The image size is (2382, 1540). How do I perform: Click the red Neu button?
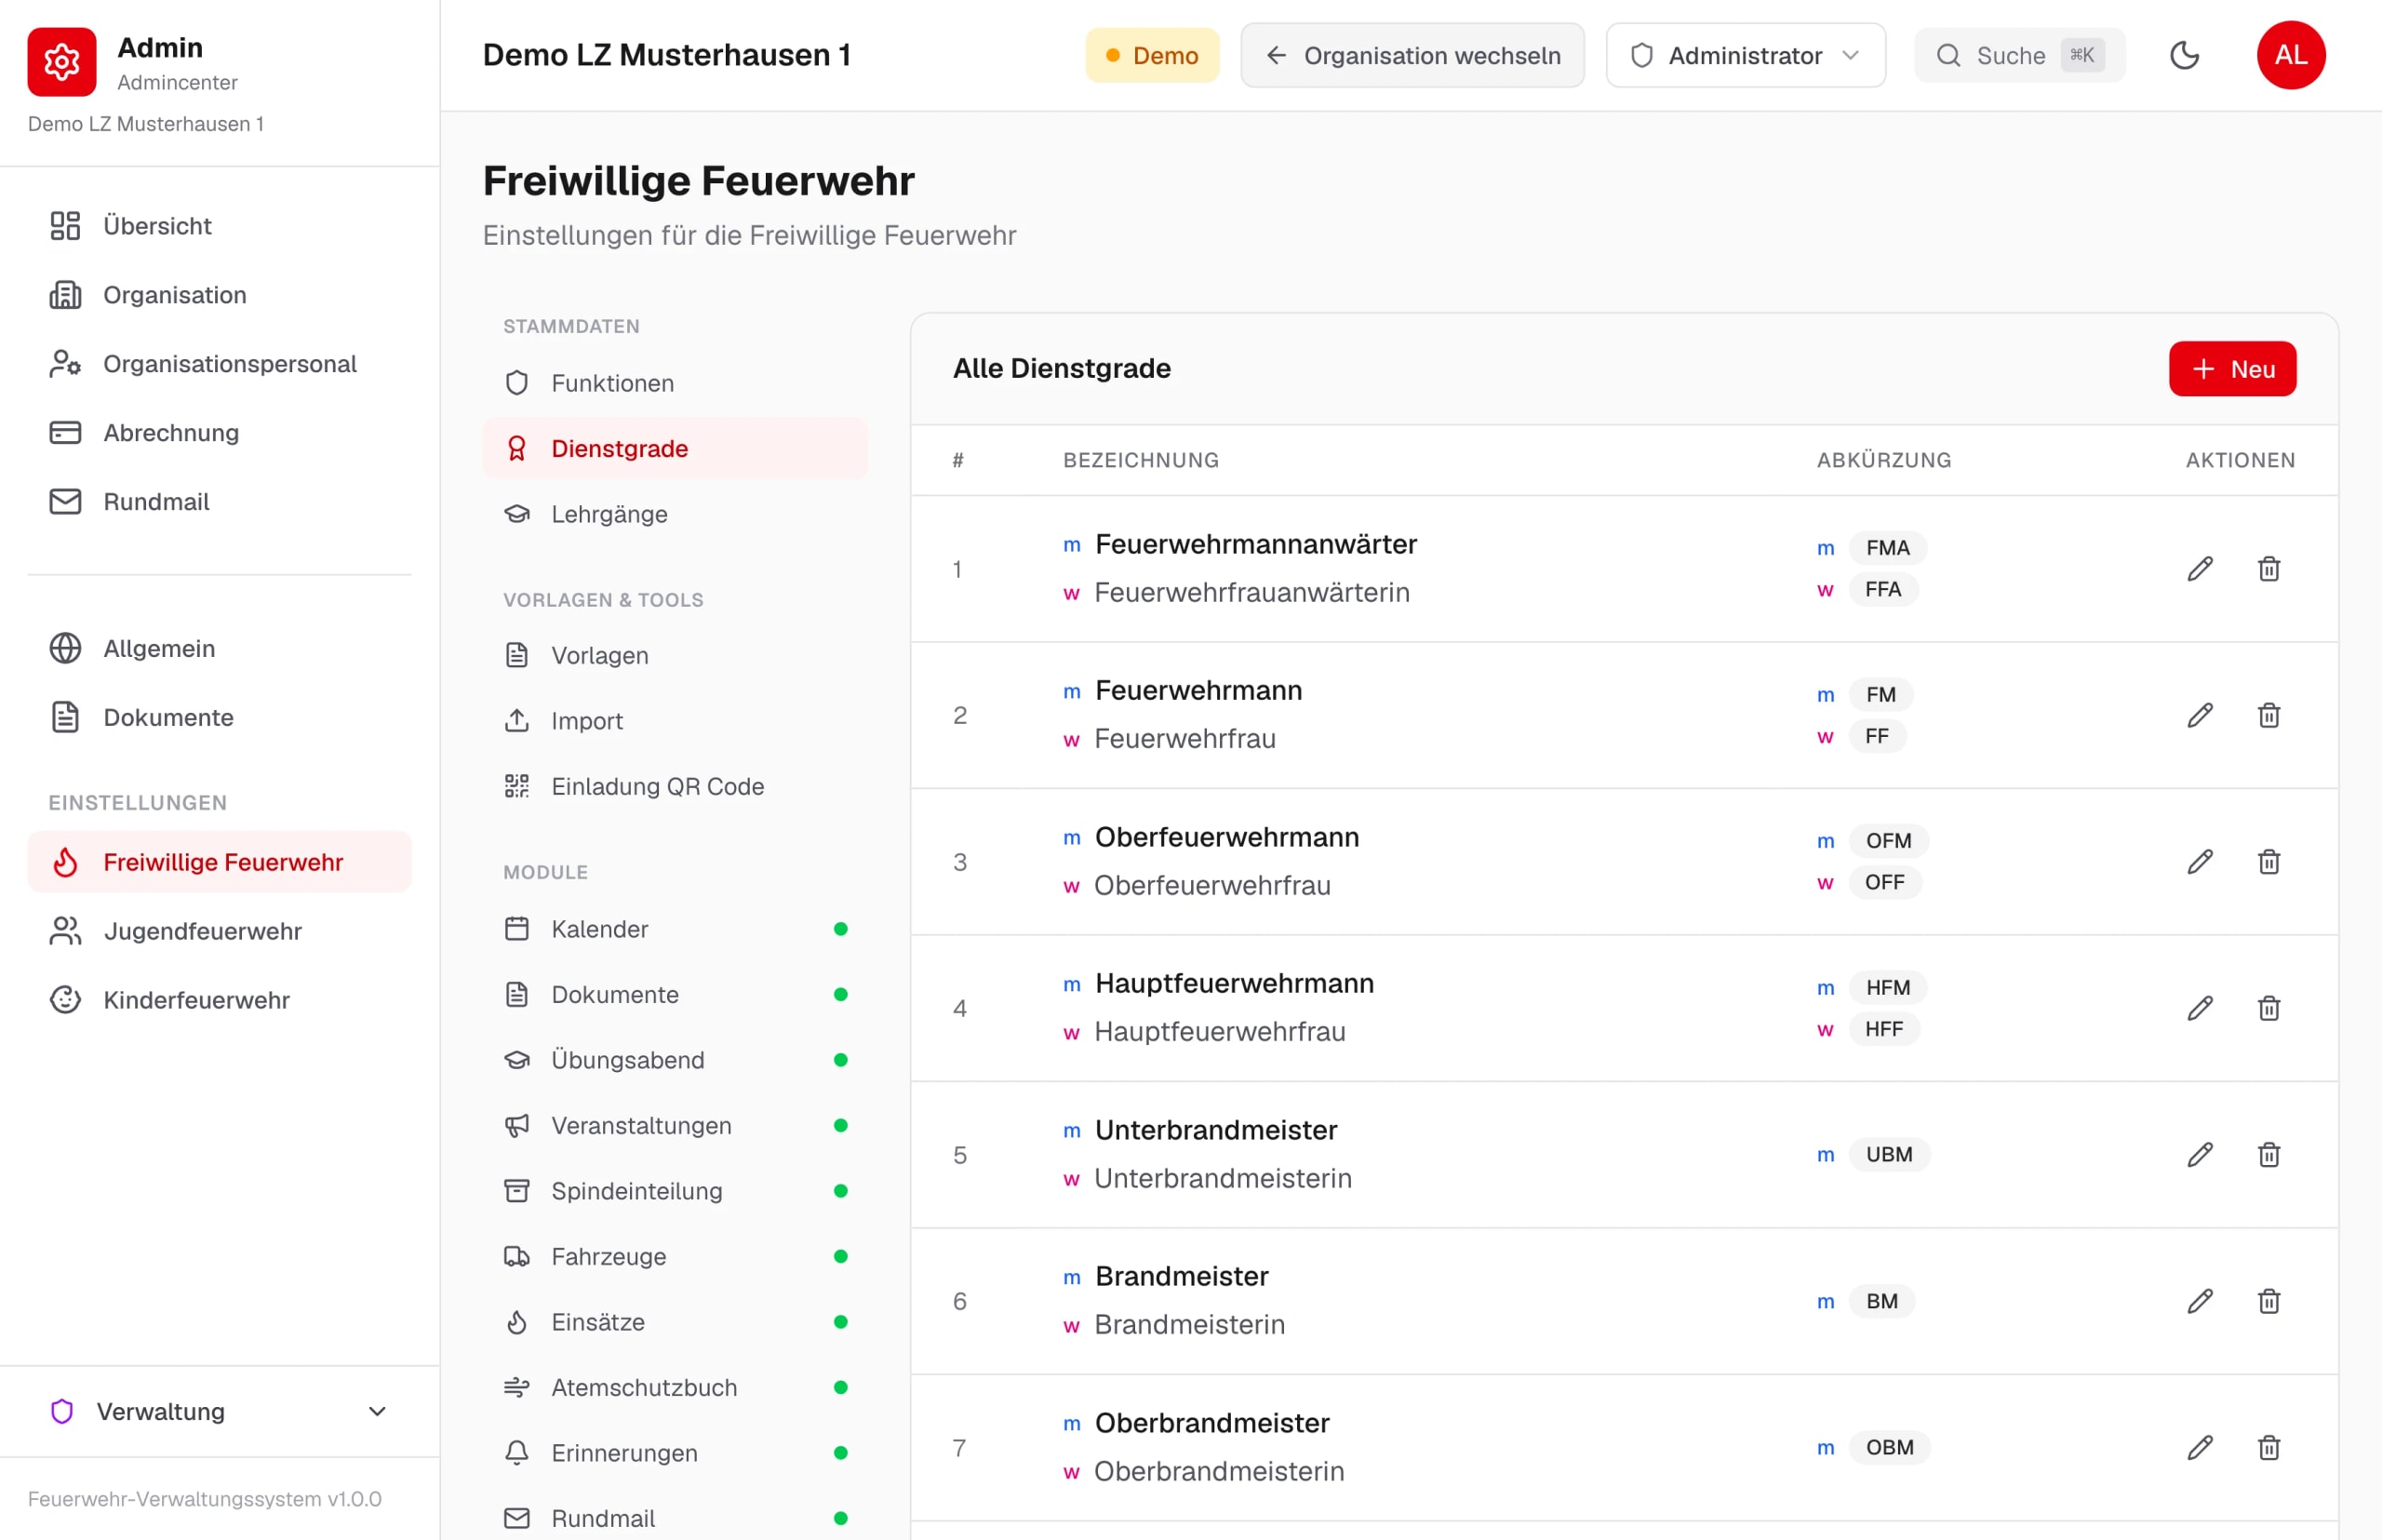click(x=2232, y=369)
